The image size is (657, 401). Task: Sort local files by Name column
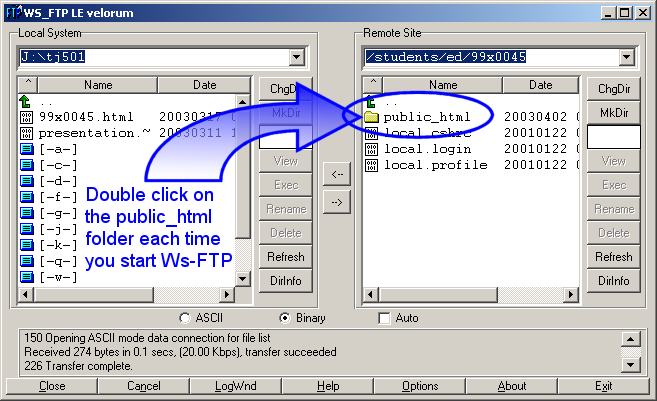coord(98,85)
